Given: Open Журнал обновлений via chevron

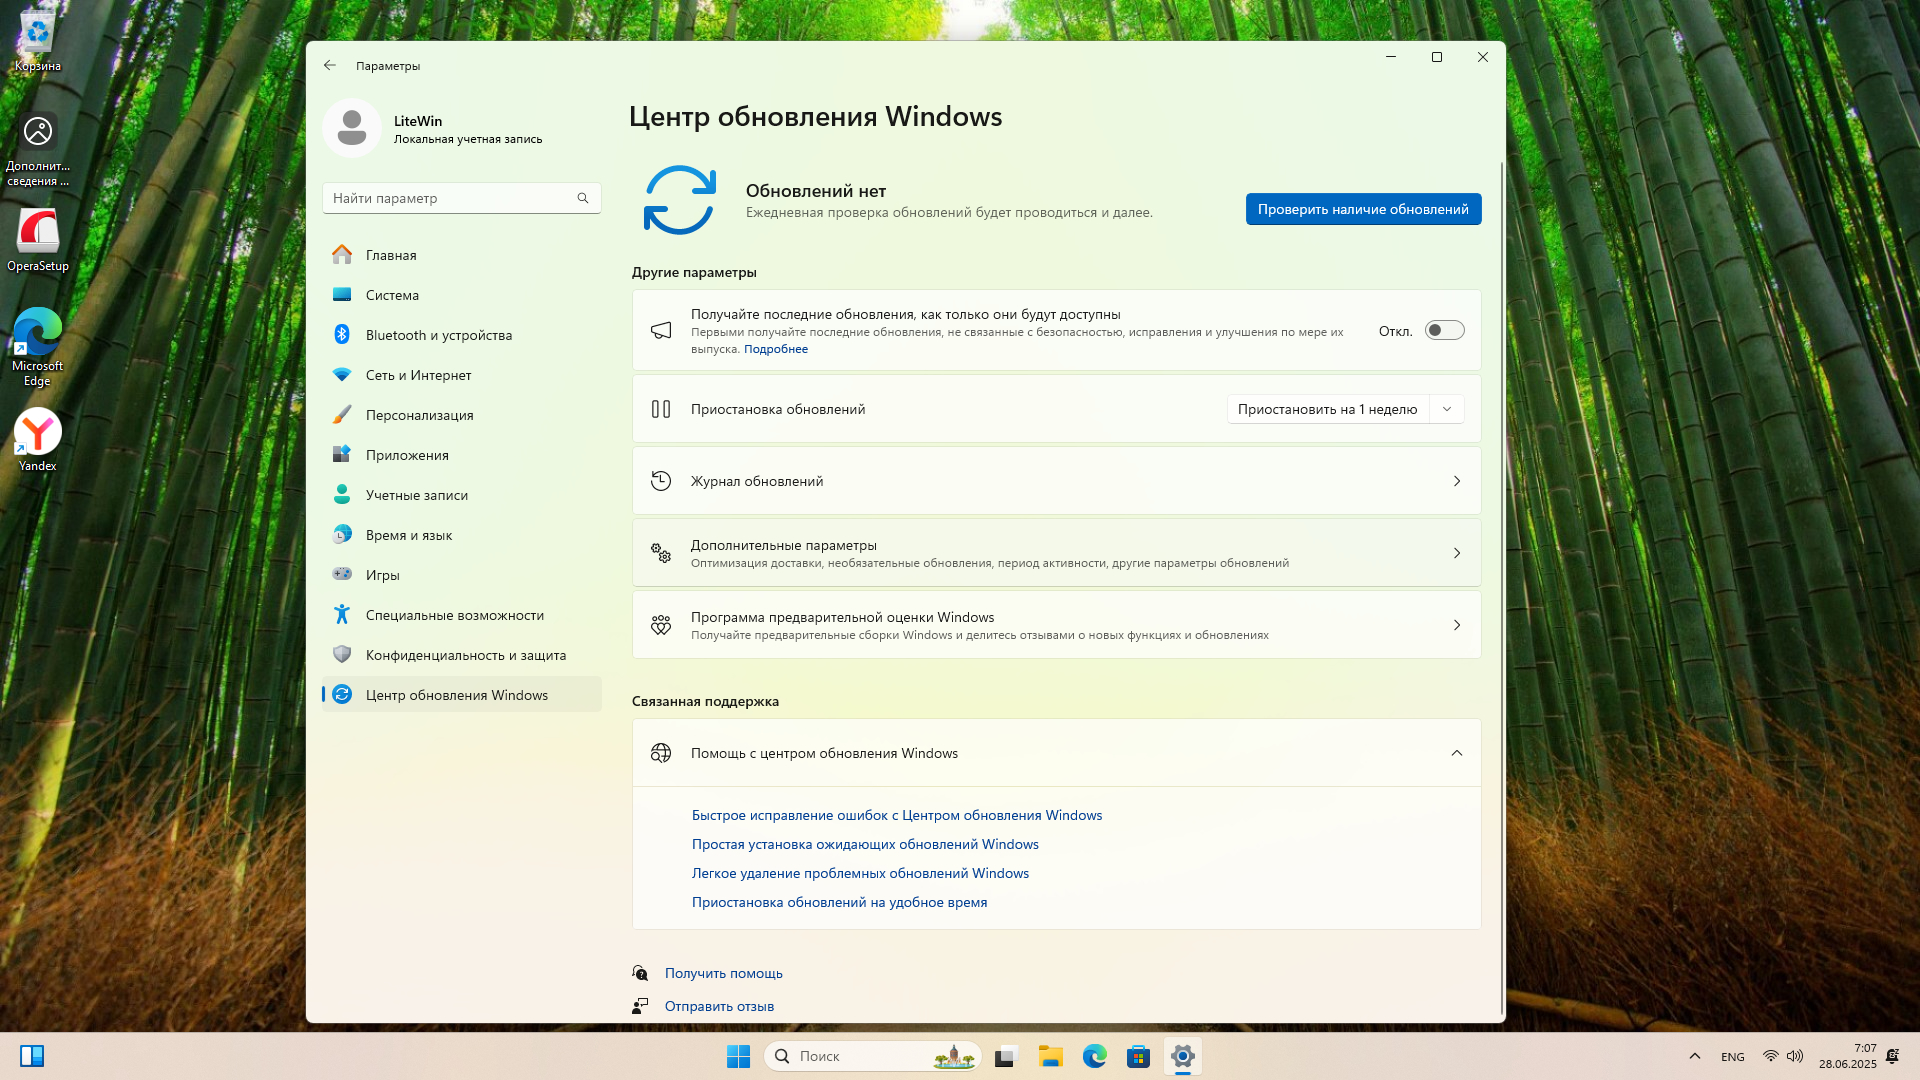Looking at the screenshot, I should tap(1456, 481).
